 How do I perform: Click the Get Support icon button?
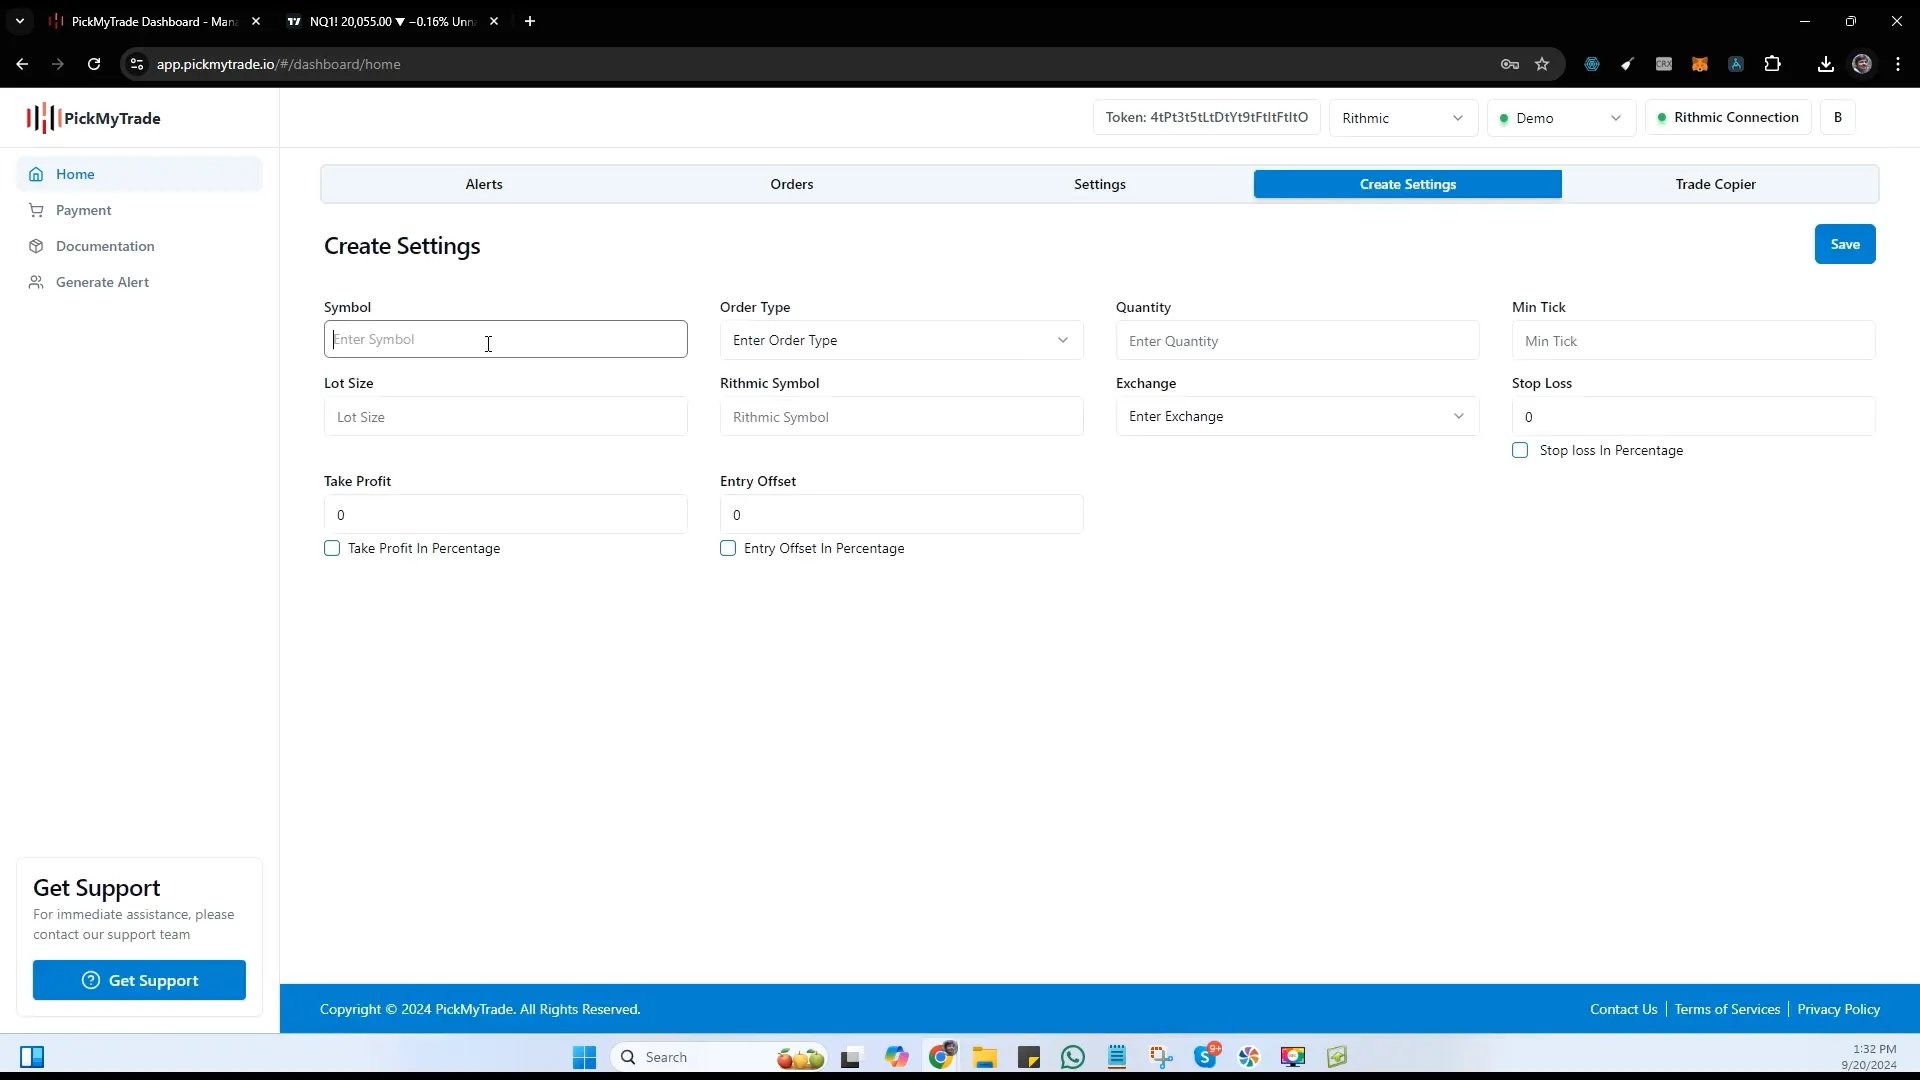tap(90, 978)
